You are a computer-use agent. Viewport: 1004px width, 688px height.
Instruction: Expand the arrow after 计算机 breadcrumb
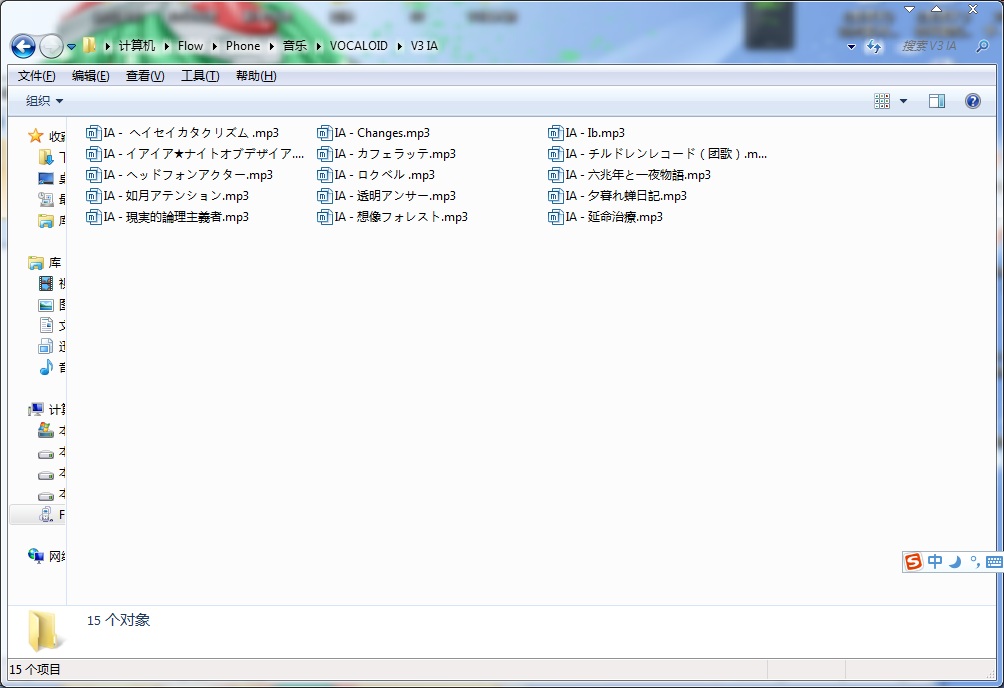click(x=166, y=46)
